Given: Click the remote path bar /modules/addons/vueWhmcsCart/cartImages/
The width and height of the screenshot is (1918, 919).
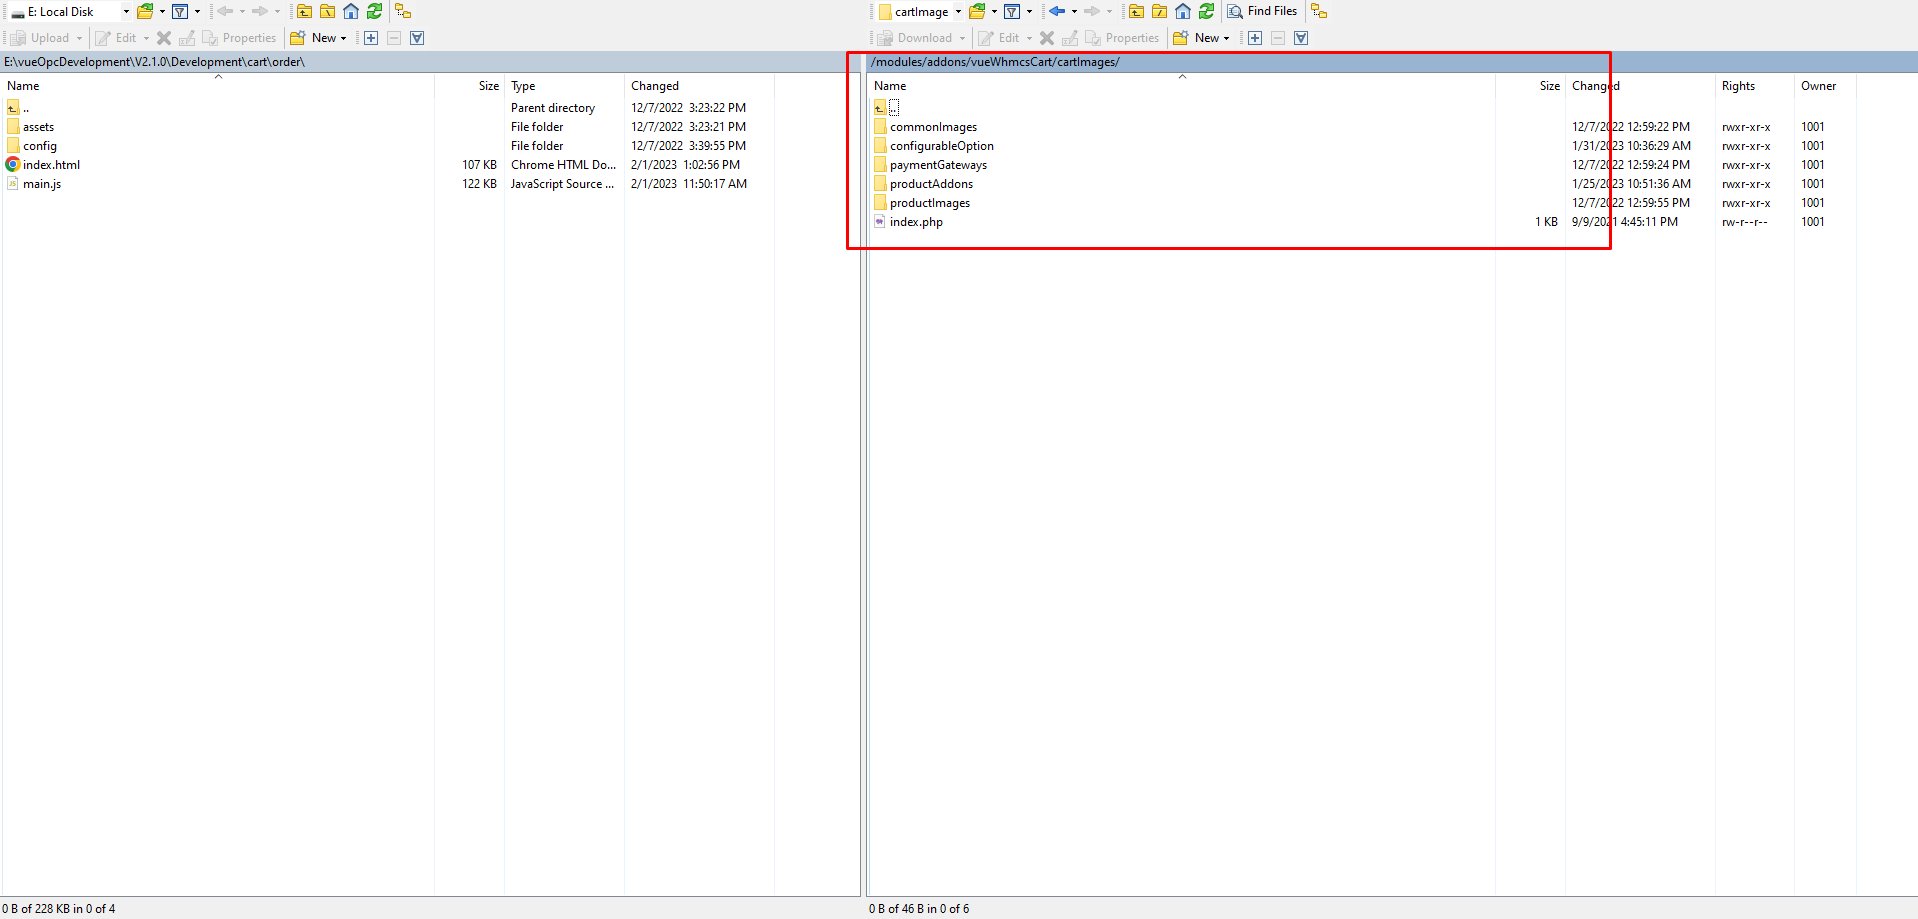Looking at the screenshot, I should (995, 62).
